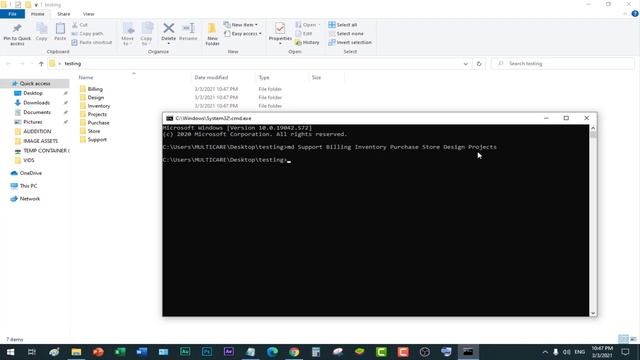Click the New folder icon
Screen dimensions: 640x360
pyautogui.click(x=212, y=28)
